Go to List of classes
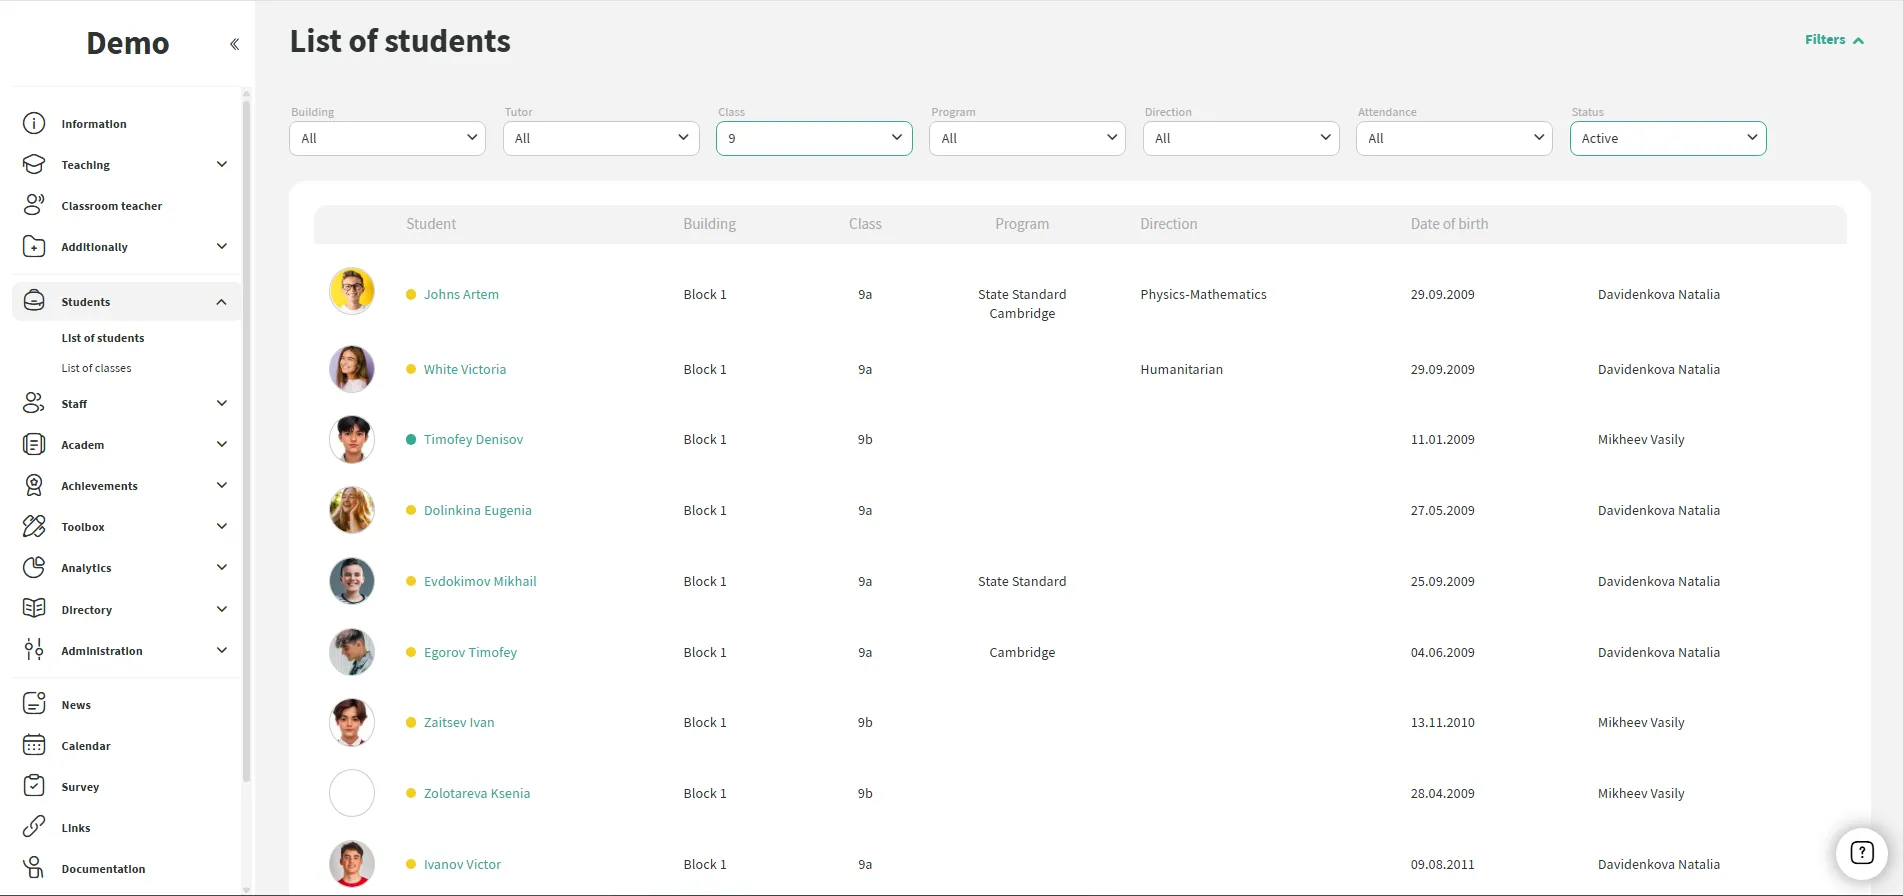This screenshot has width=1903, height=896. point(96,368)
